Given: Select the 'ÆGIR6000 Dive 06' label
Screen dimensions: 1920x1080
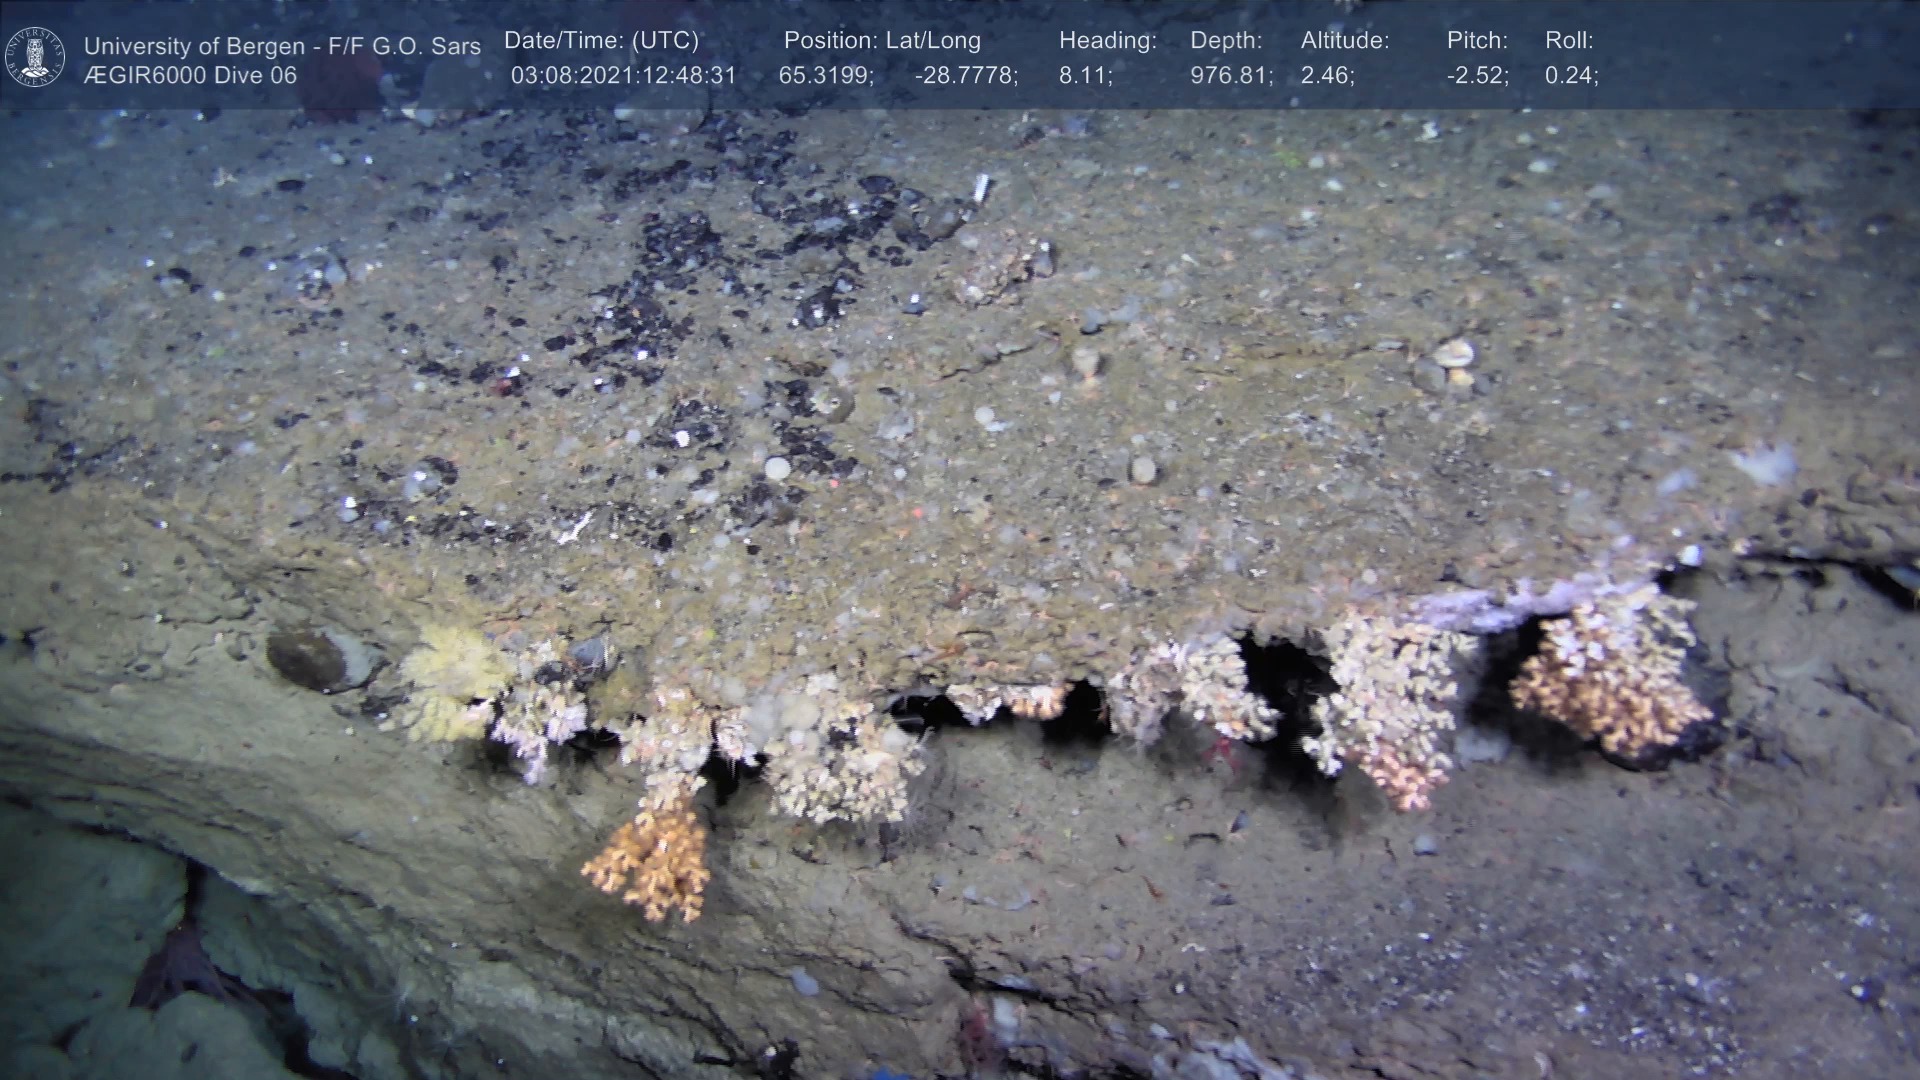Looking at the screenshot, I should tap(190, 75).
